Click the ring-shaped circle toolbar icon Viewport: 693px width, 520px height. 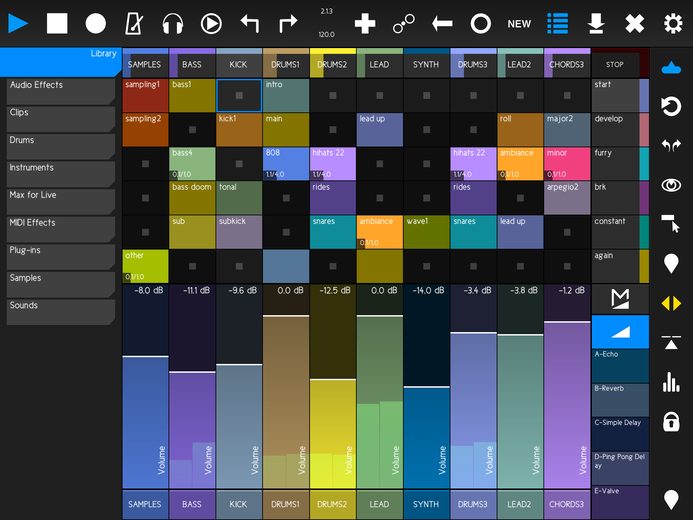click(480, 23)
